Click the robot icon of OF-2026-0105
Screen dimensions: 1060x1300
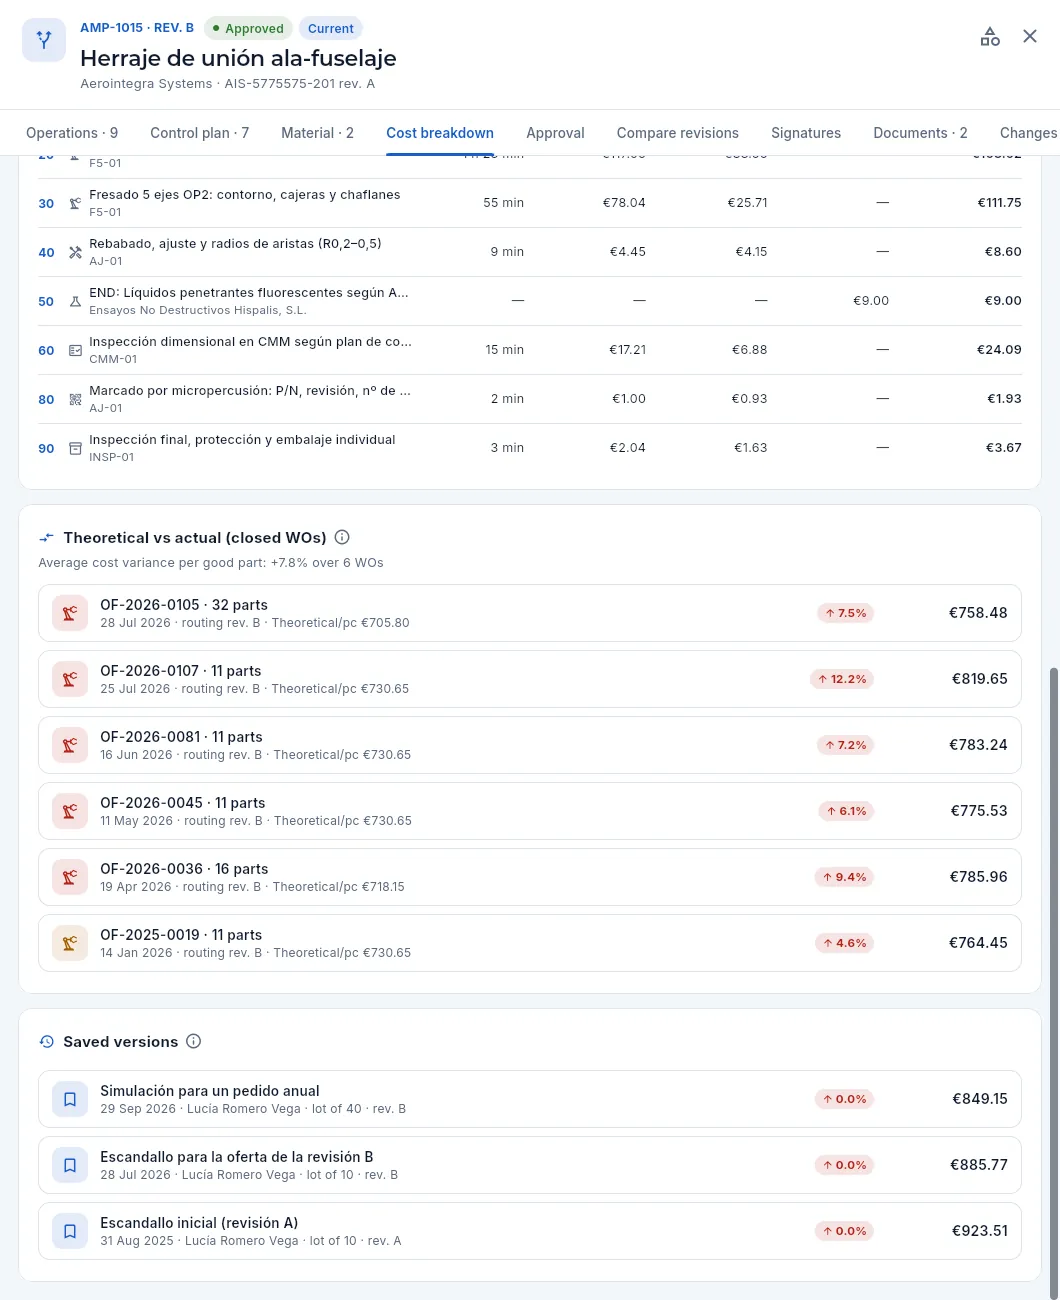point(70,613)
